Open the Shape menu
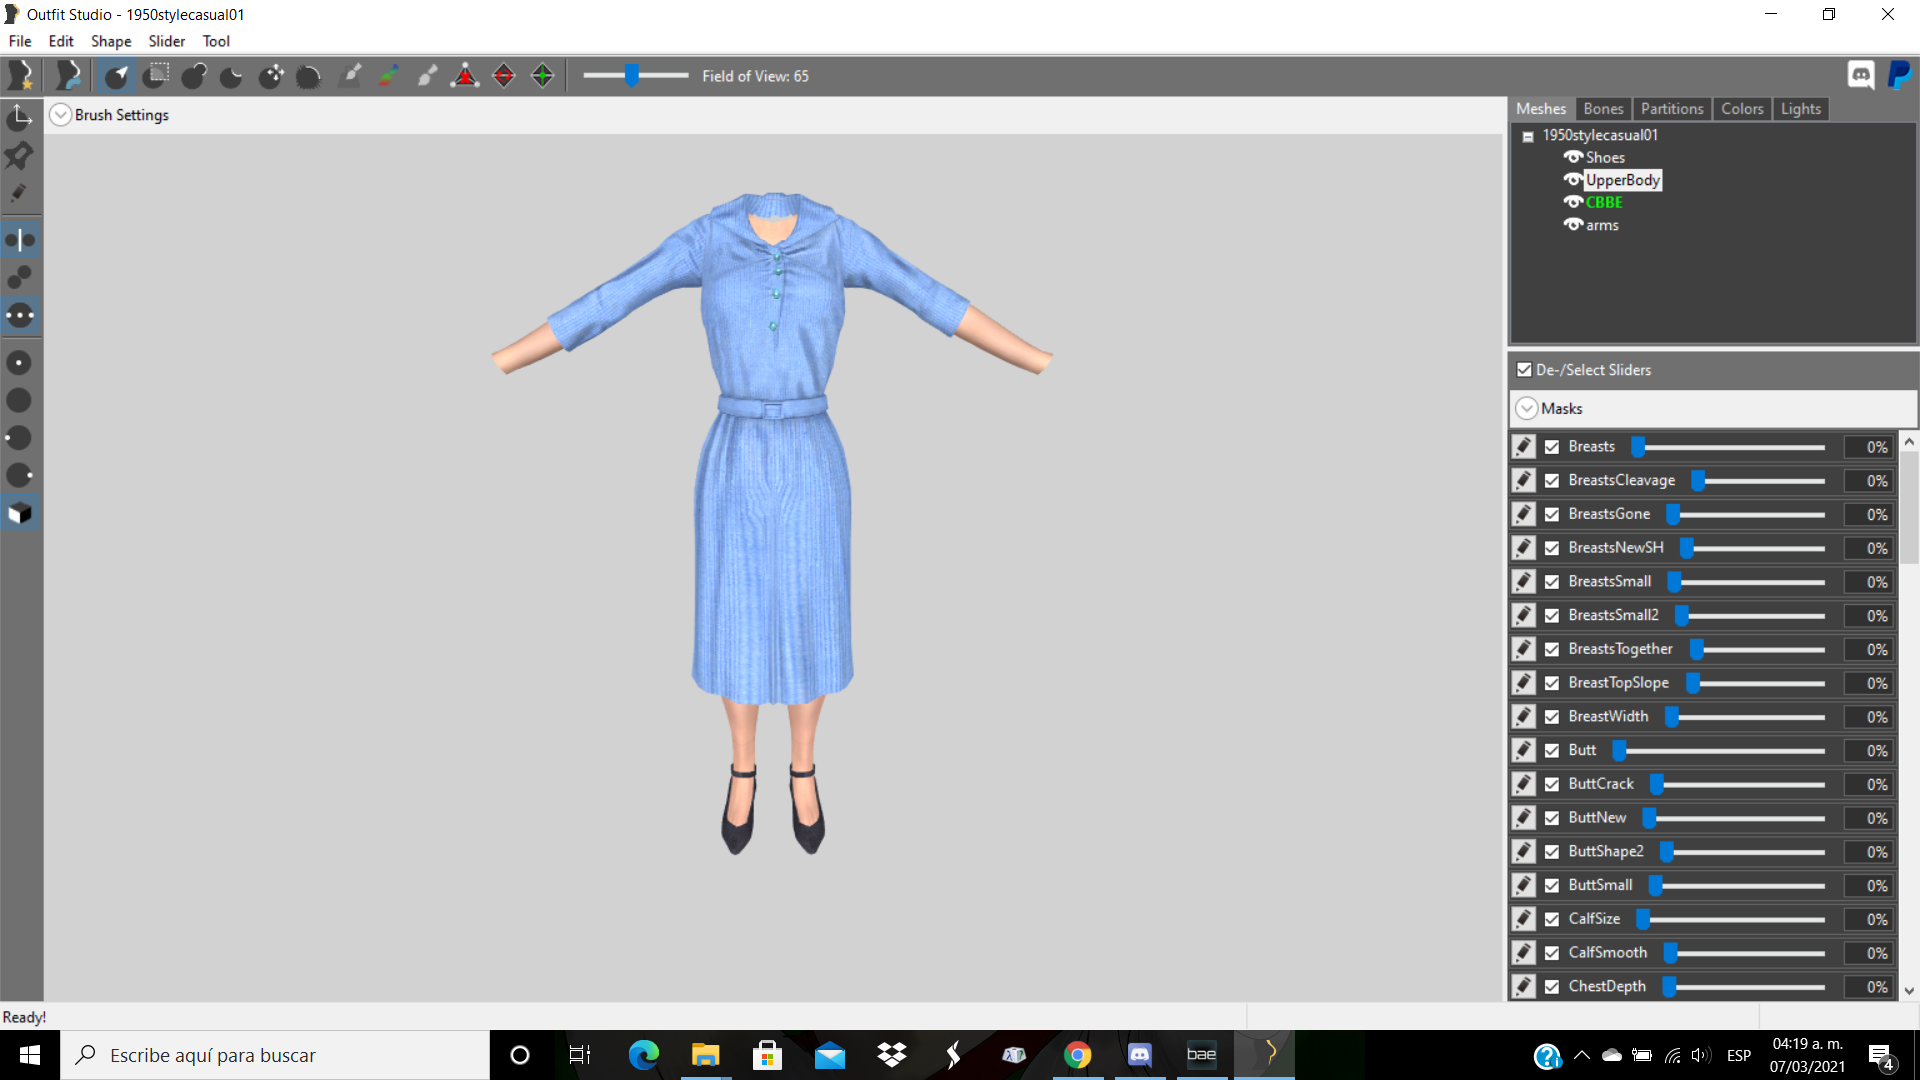1920x1080 pixels. point(111,41)
